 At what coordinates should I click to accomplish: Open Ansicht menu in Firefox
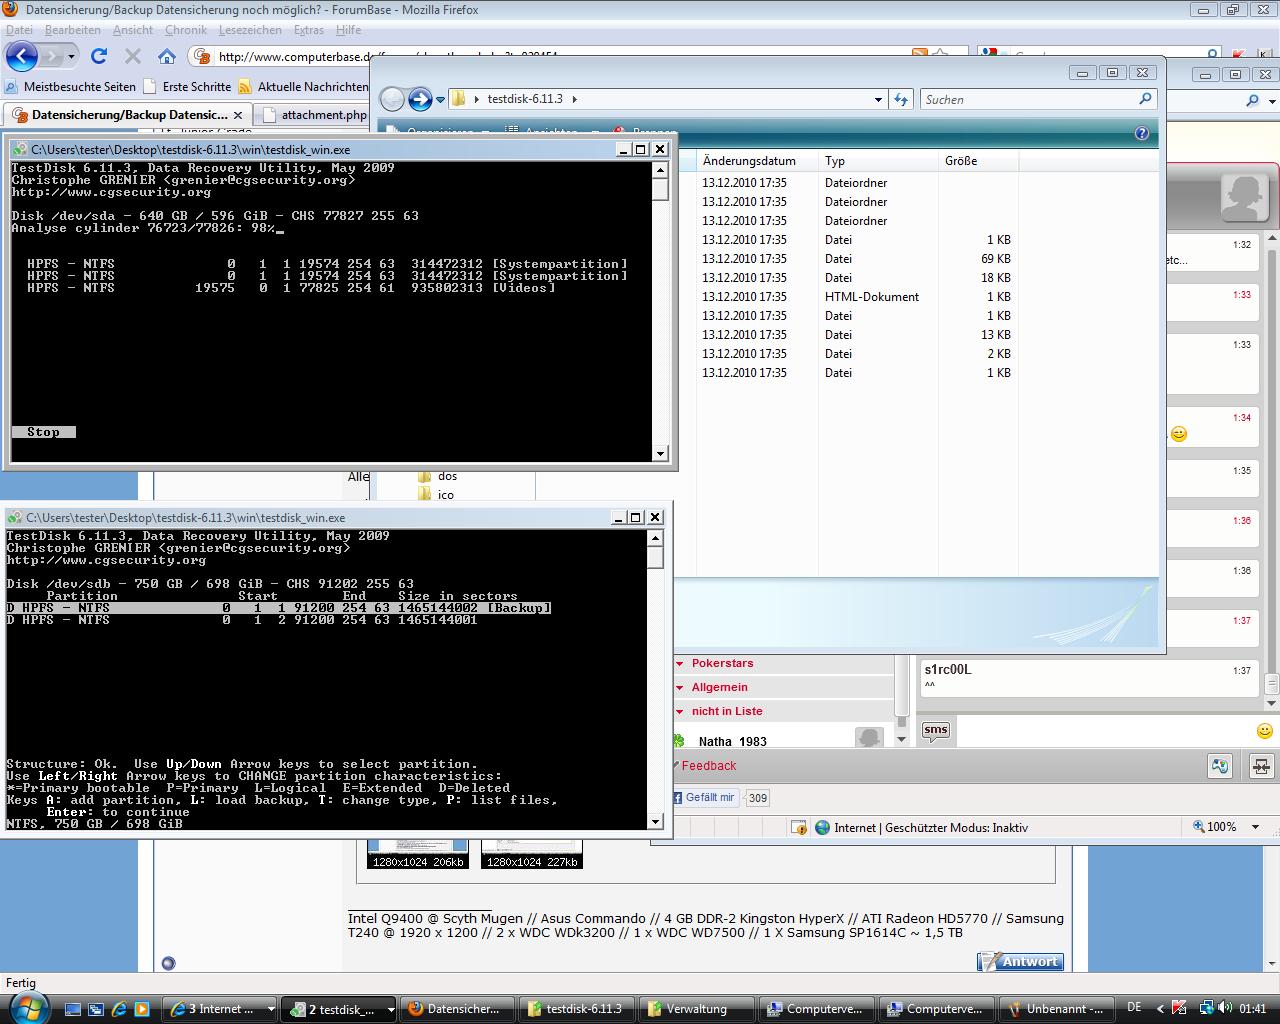[133, 30]
